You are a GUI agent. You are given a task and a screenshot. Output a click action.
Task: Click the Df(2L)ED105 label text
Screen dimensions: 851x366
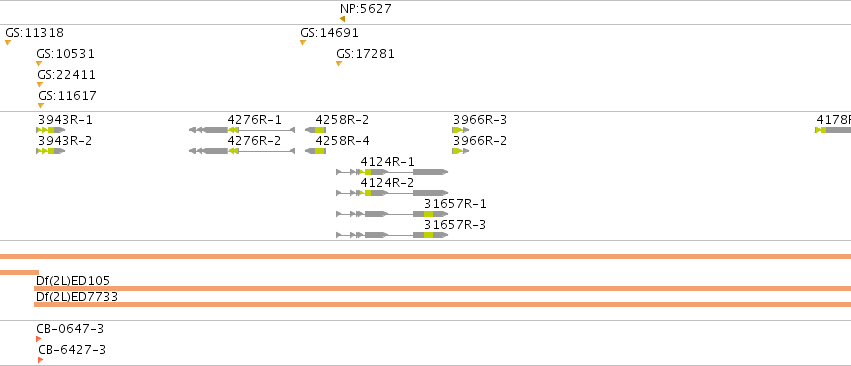pyautogui.click(x=73, y=281)
